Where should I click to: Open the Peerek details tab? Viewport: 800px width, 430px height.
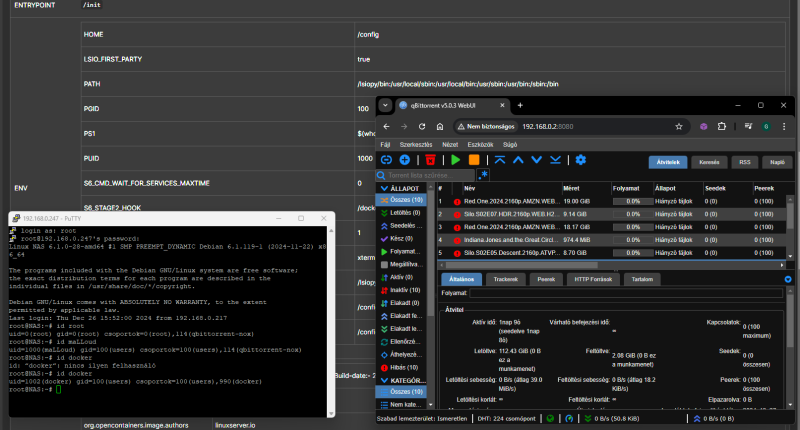click(546, 279)
